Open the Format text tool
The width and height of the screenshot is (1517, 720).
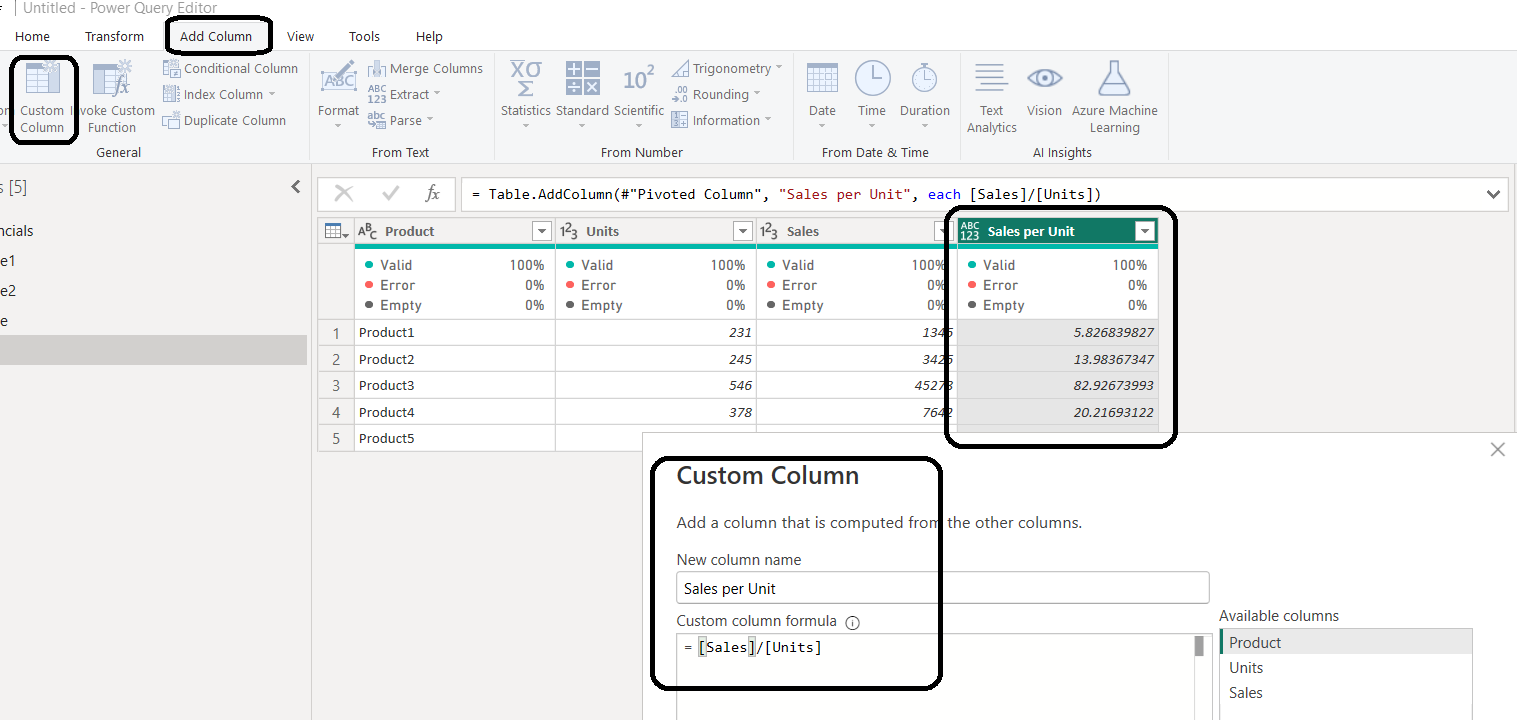pyautogui.click(x=338, y=95)
